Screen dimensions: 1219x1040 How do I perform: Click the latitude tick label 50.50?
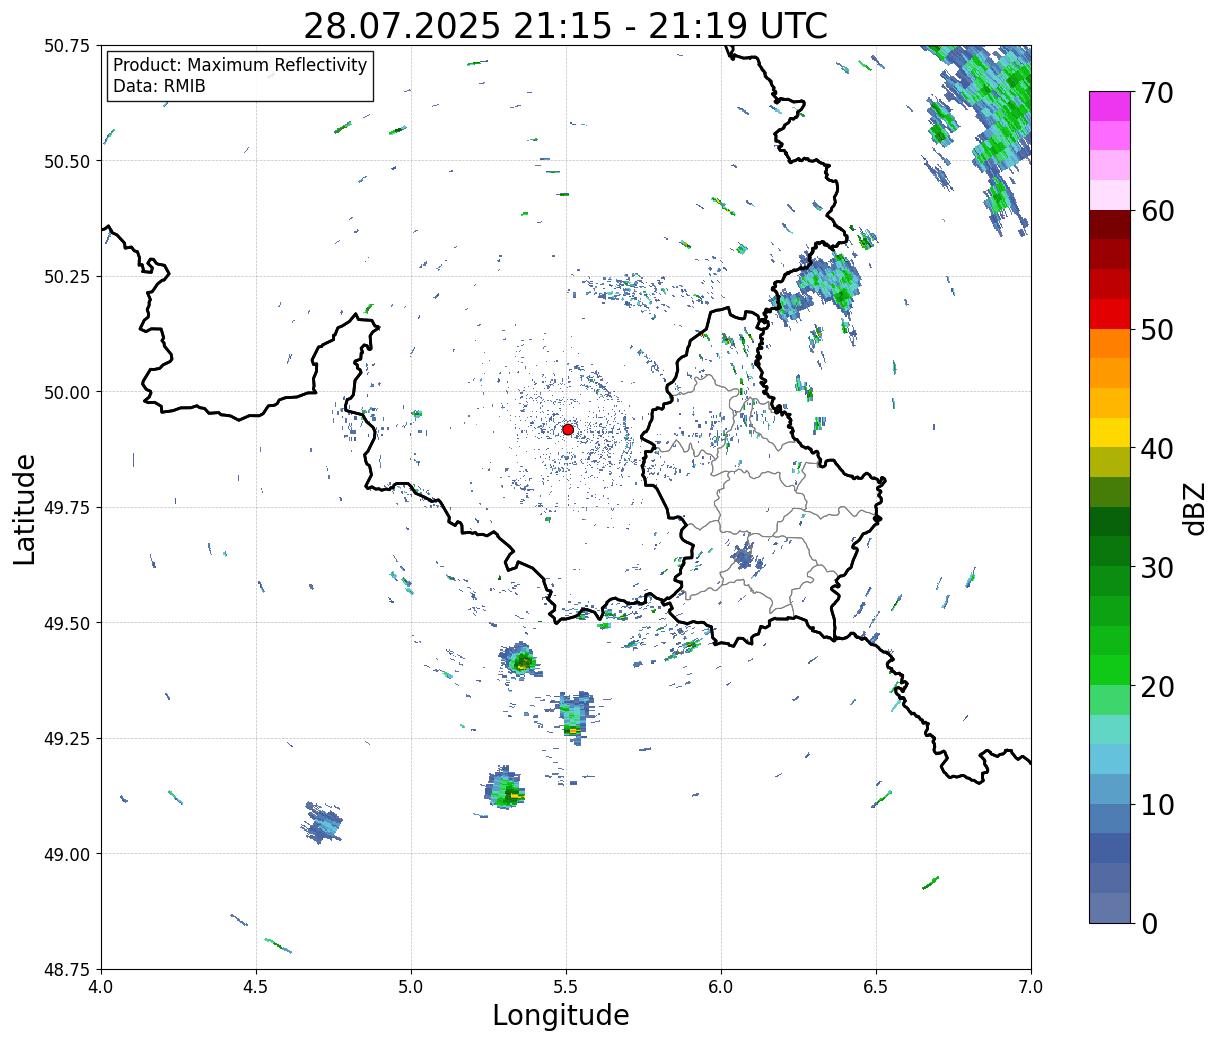[67, 161]
